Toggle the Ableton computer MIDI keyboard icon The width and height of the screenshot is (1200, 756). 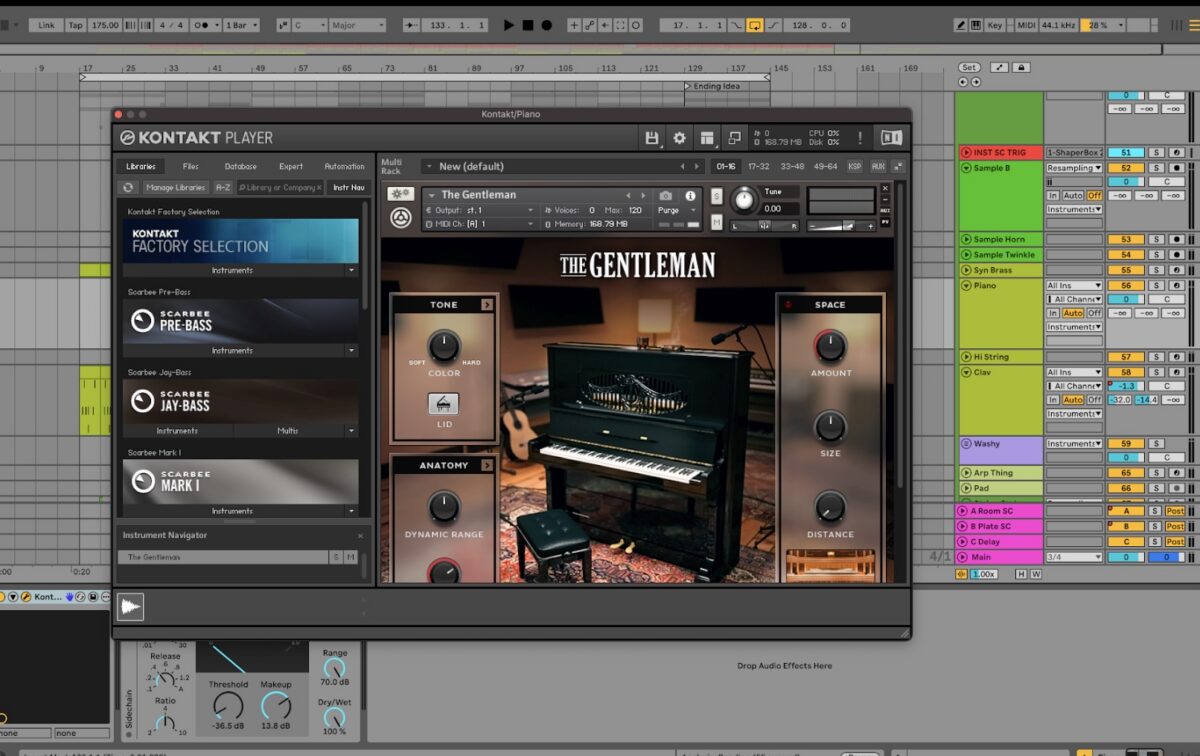click(x=978, y=25)
